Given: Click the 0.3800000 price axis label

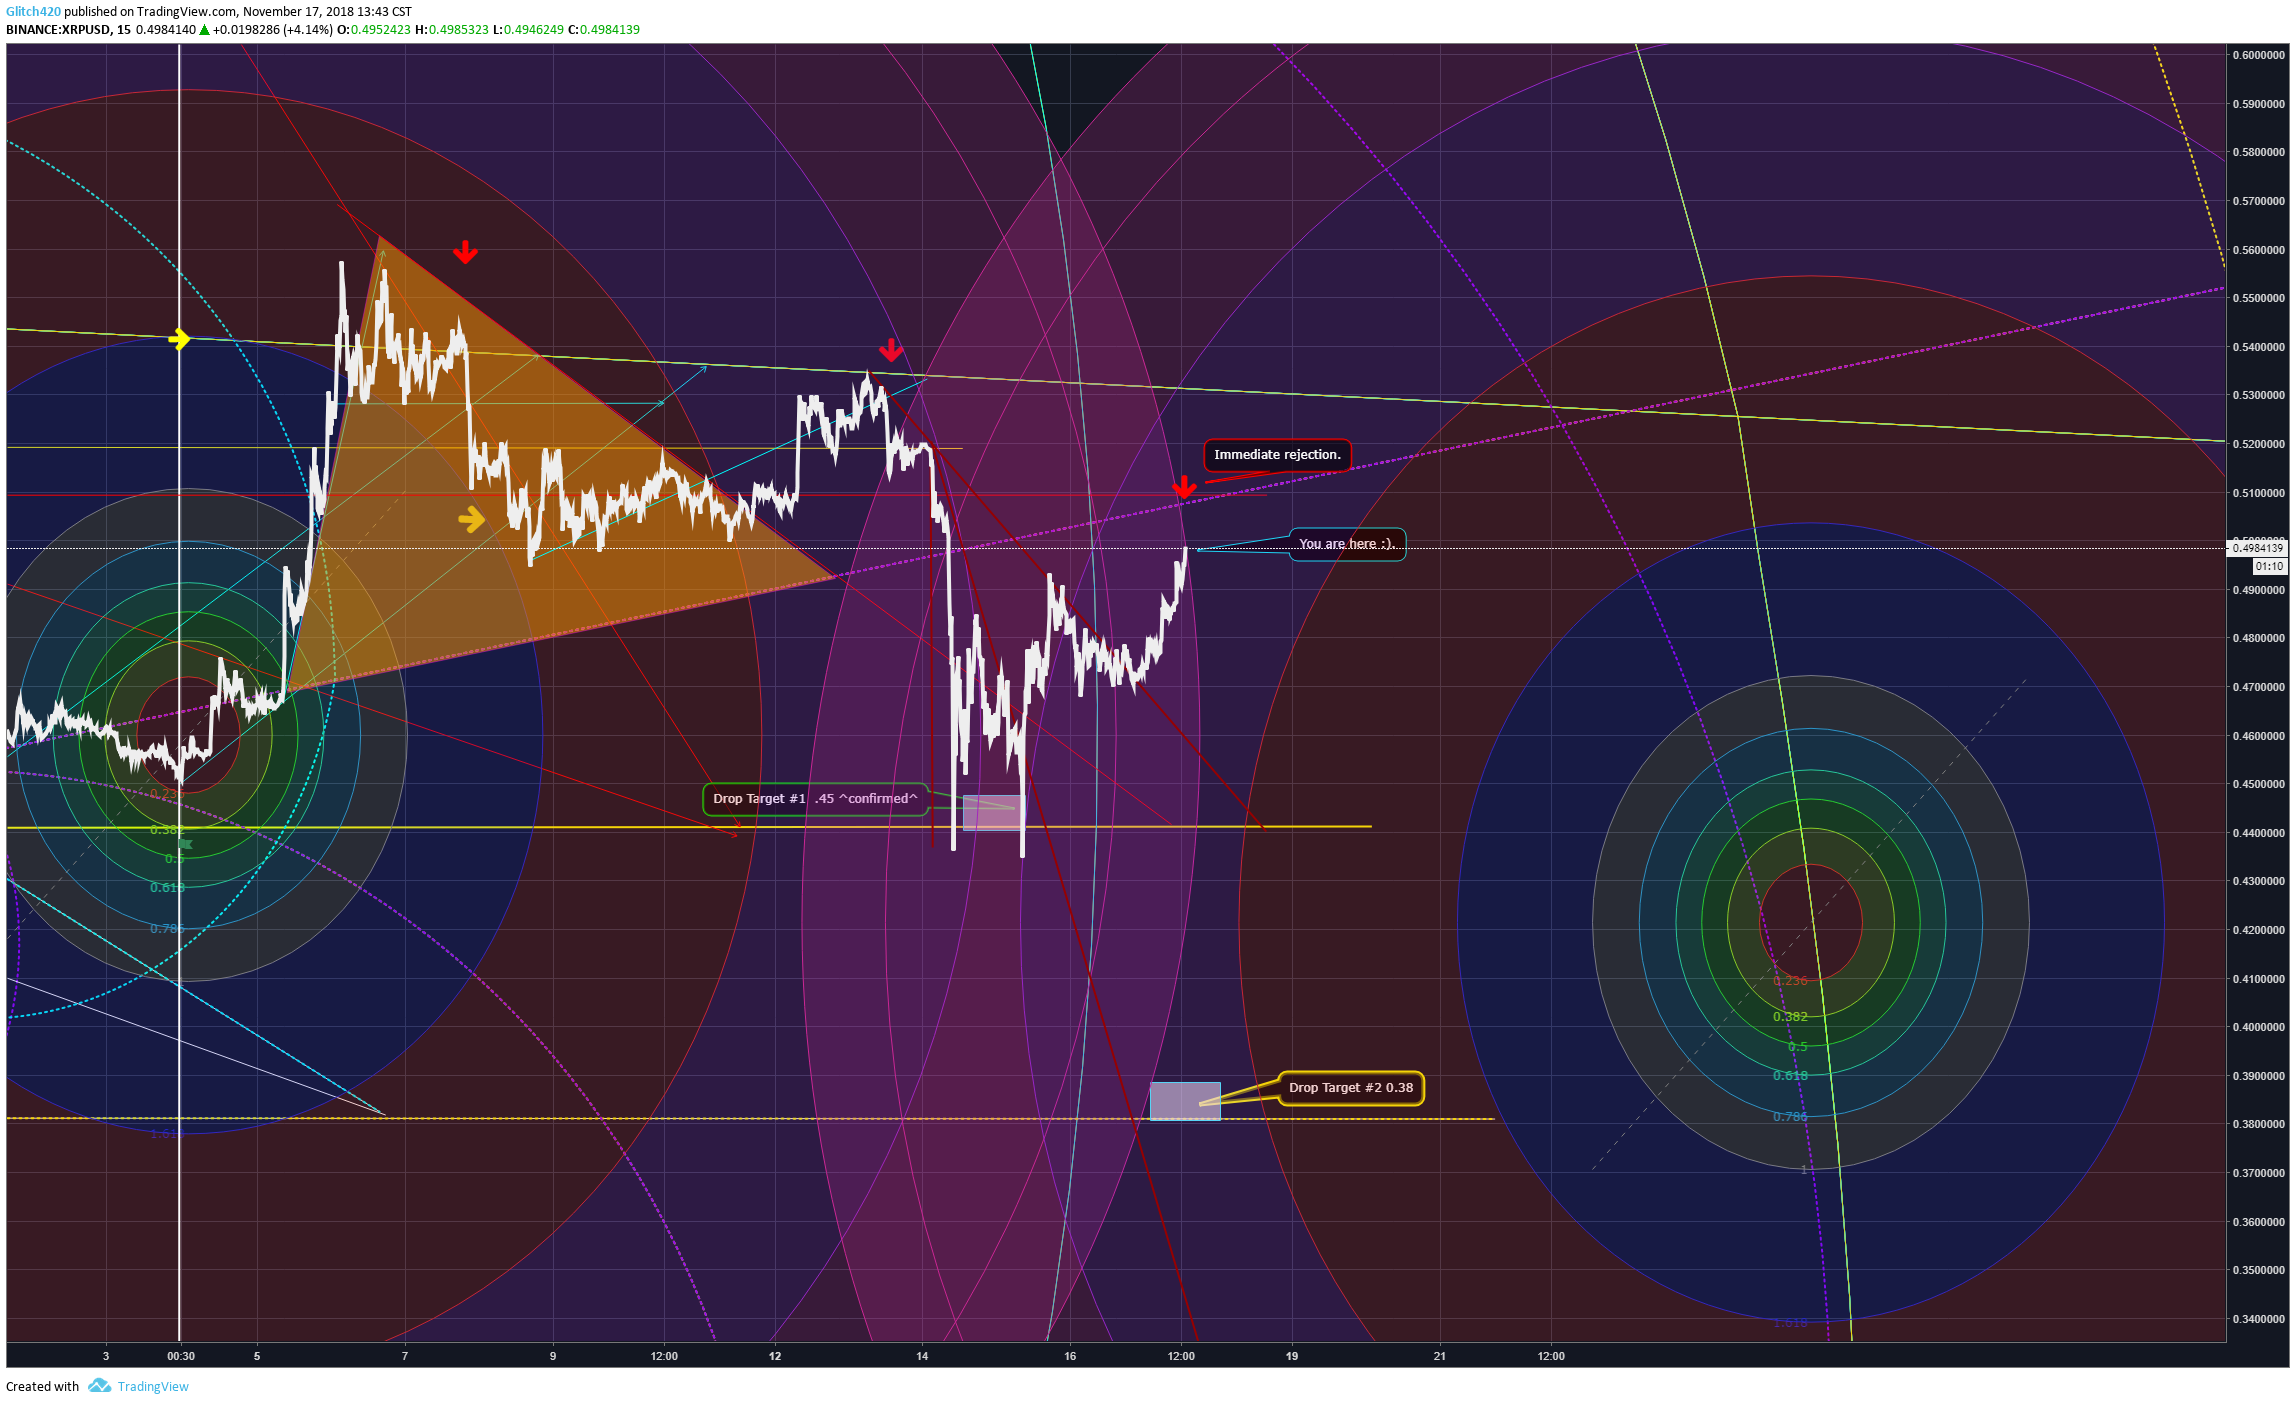Looking at the screenshot, I should coord(2259,1124).
